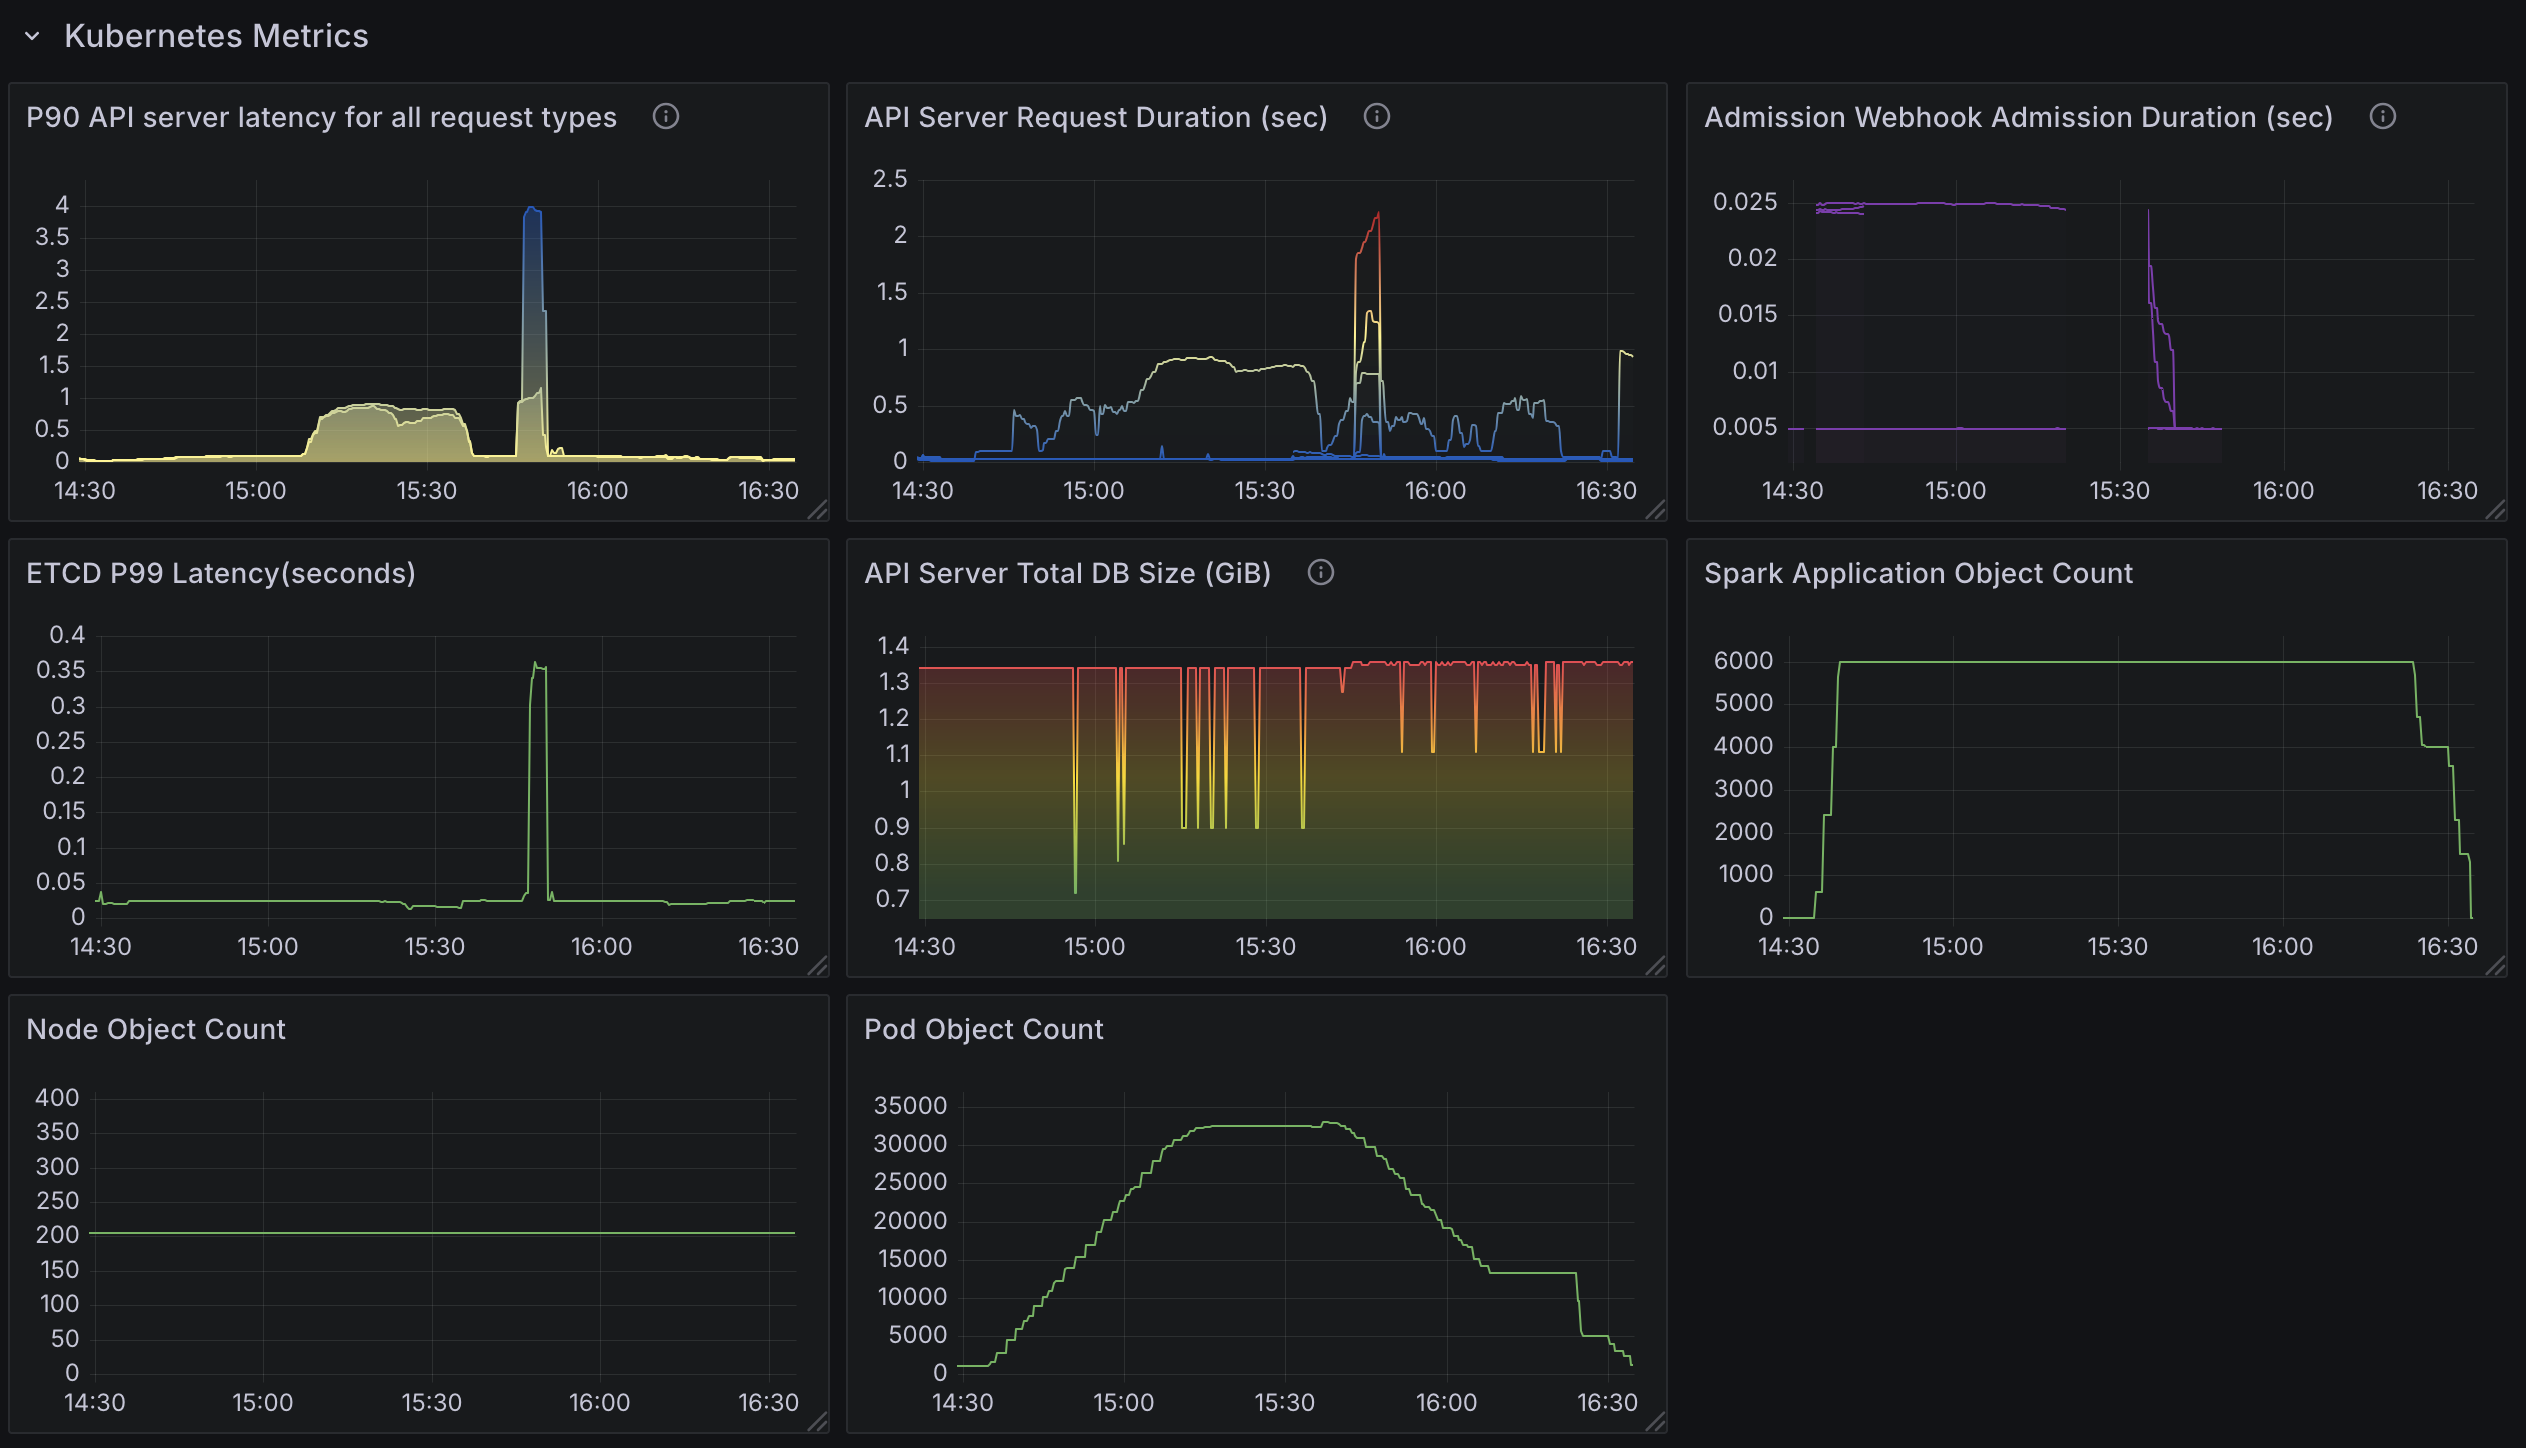The height and width of the screenshot is (1448, 2526).
Task: Select the ETCD P99 Latency(seconds) panel title
Action: pyautogui.click(x=221, y=572)
